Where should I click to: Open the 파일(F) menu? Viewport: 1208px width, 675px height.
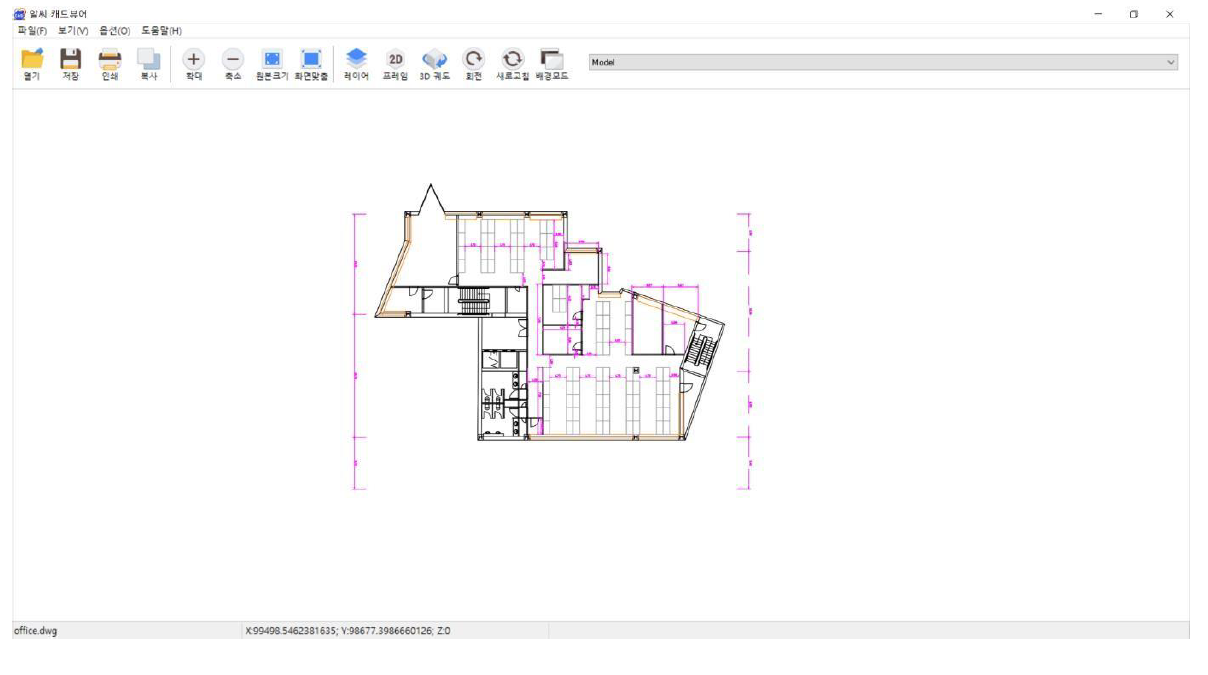[32, 31]
